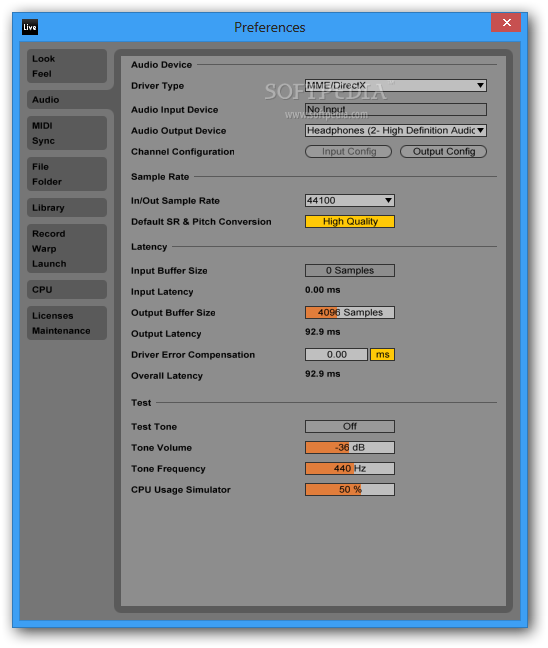Click the Input Buffer Size field

coord(350,271)
